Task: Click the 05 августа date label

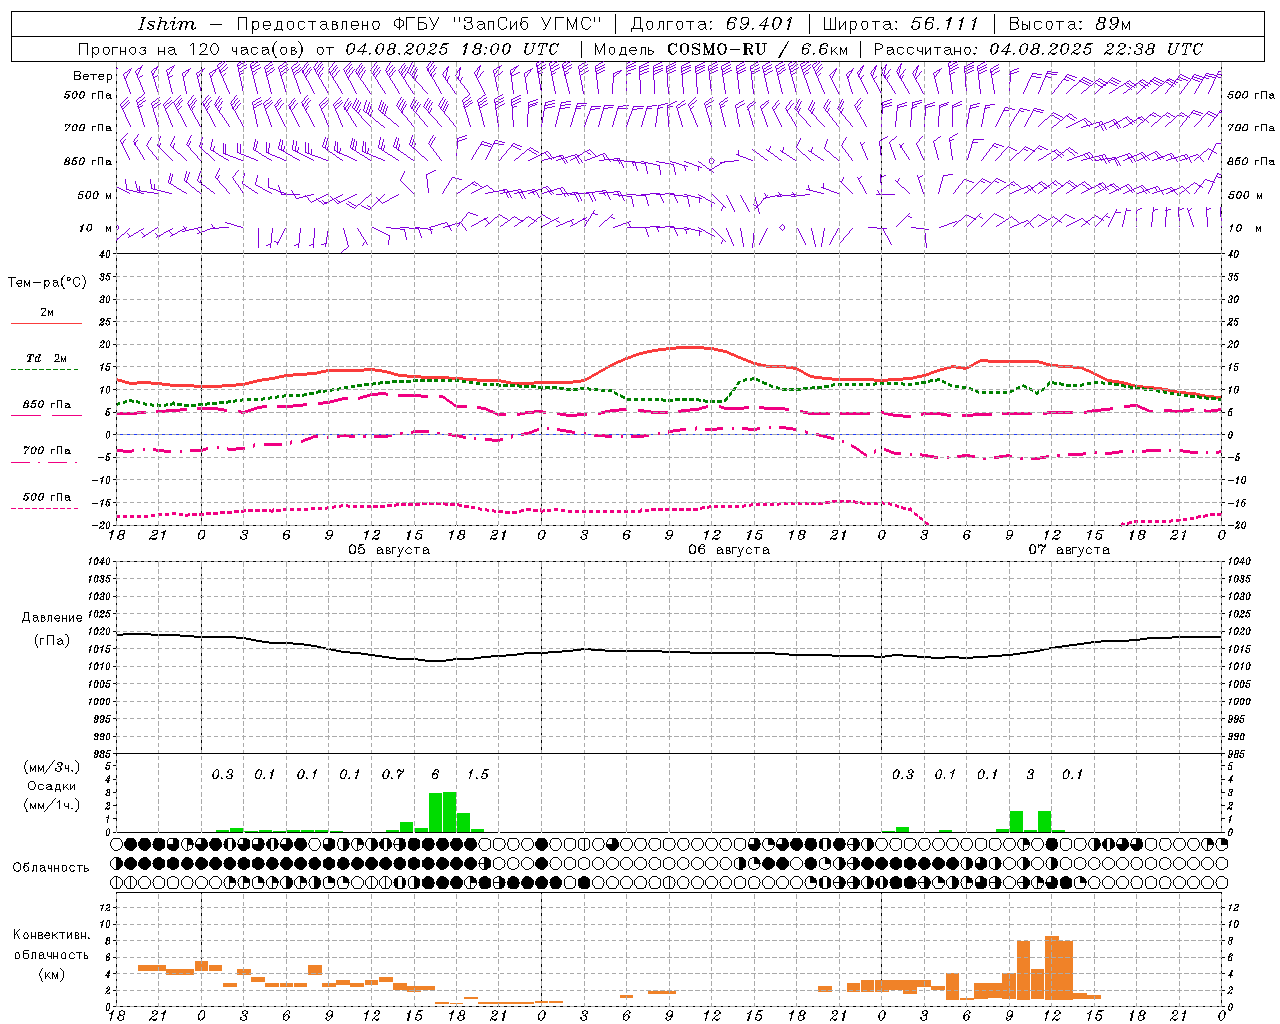Action: (389, 550)
